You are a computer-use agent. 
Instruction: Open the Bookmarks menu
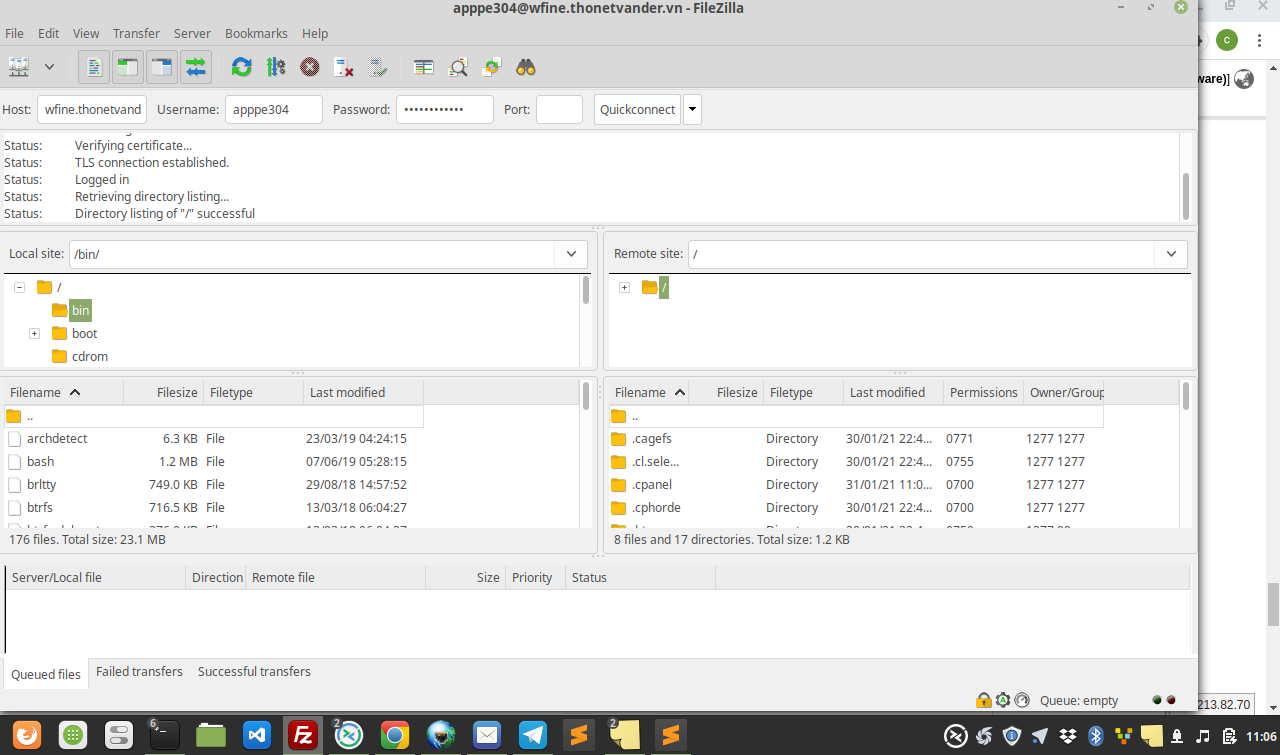tap(257, 33)
